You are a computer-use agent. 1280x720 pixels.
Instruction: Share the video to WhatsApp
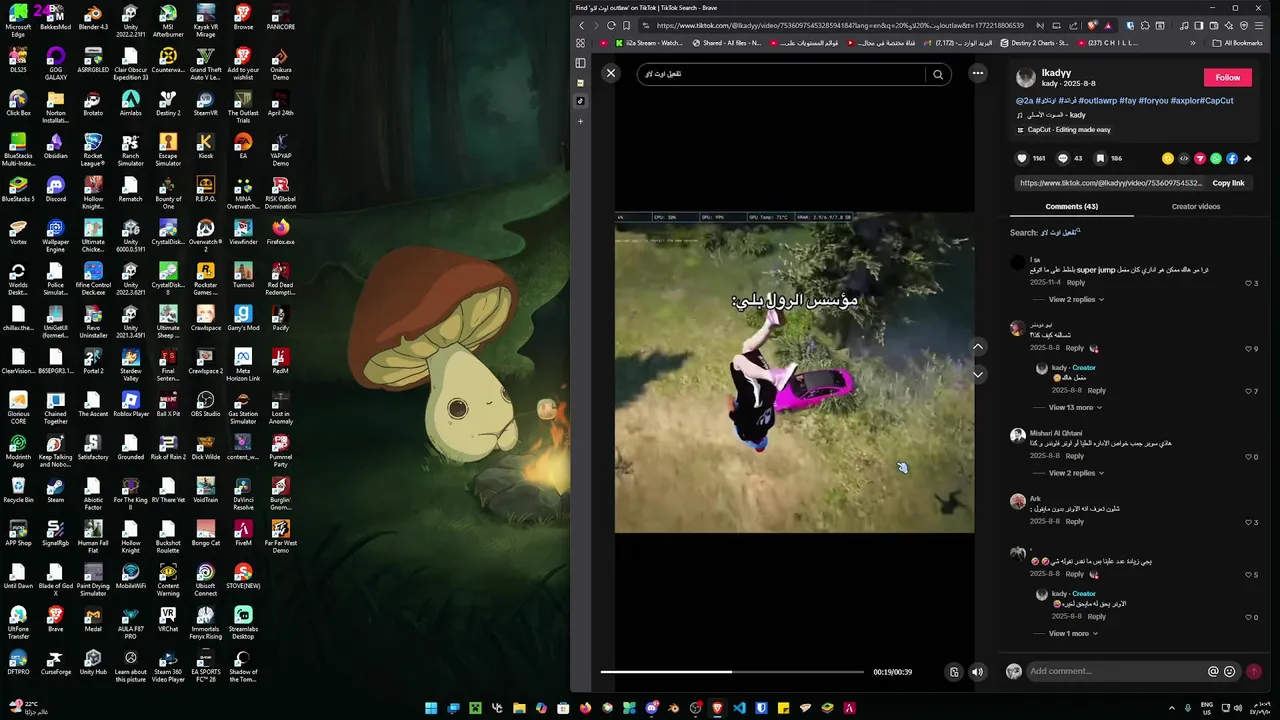point(1216,158)
